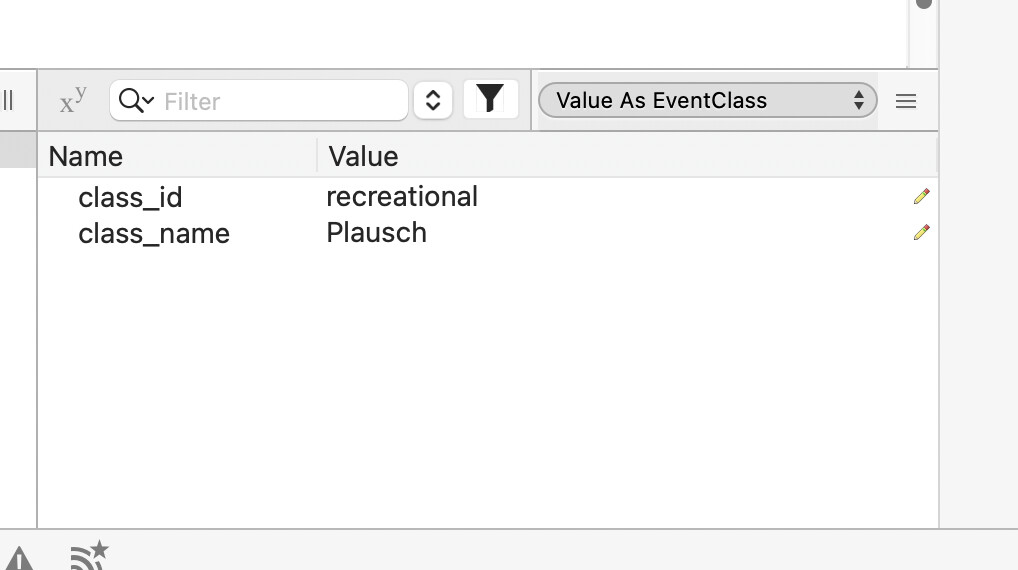The width and height of the screenshot is (1018, 570).
Task: Select the class_name row
Action: click(154, 233)
